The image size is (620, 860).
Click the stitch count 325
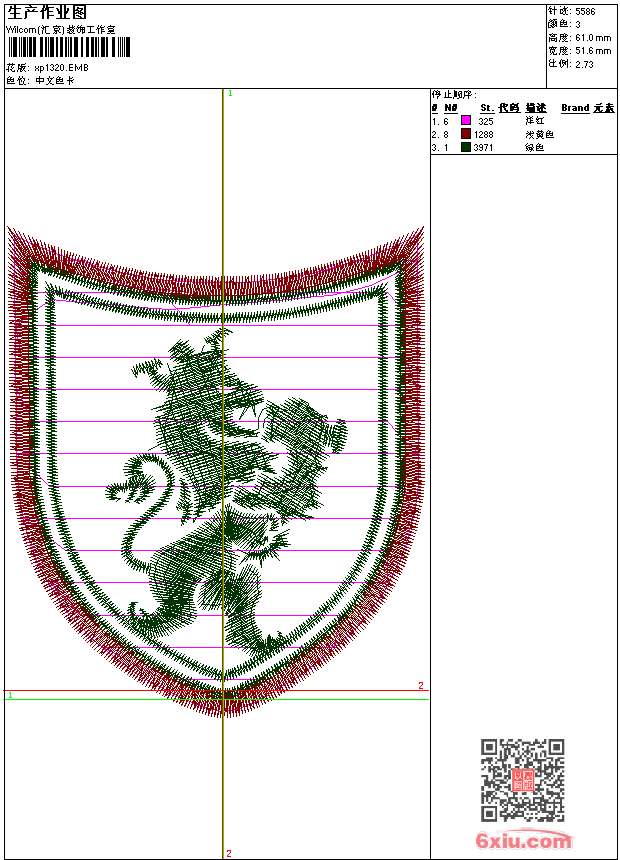(x=486, y=121)
